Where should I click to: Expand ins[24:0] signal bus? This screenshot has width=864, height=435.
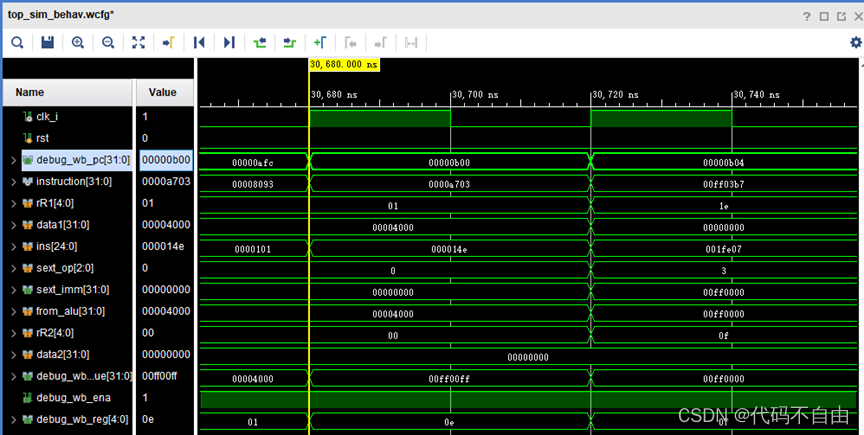click(x=13, y=246)
